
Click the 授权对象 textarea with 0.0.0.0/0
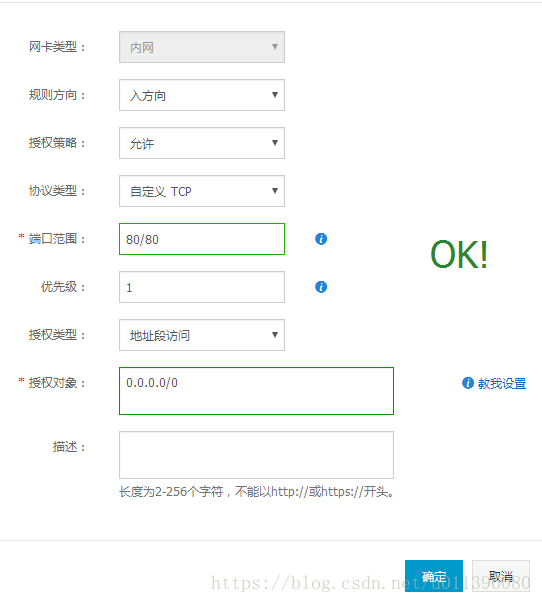tap(257, 391)
